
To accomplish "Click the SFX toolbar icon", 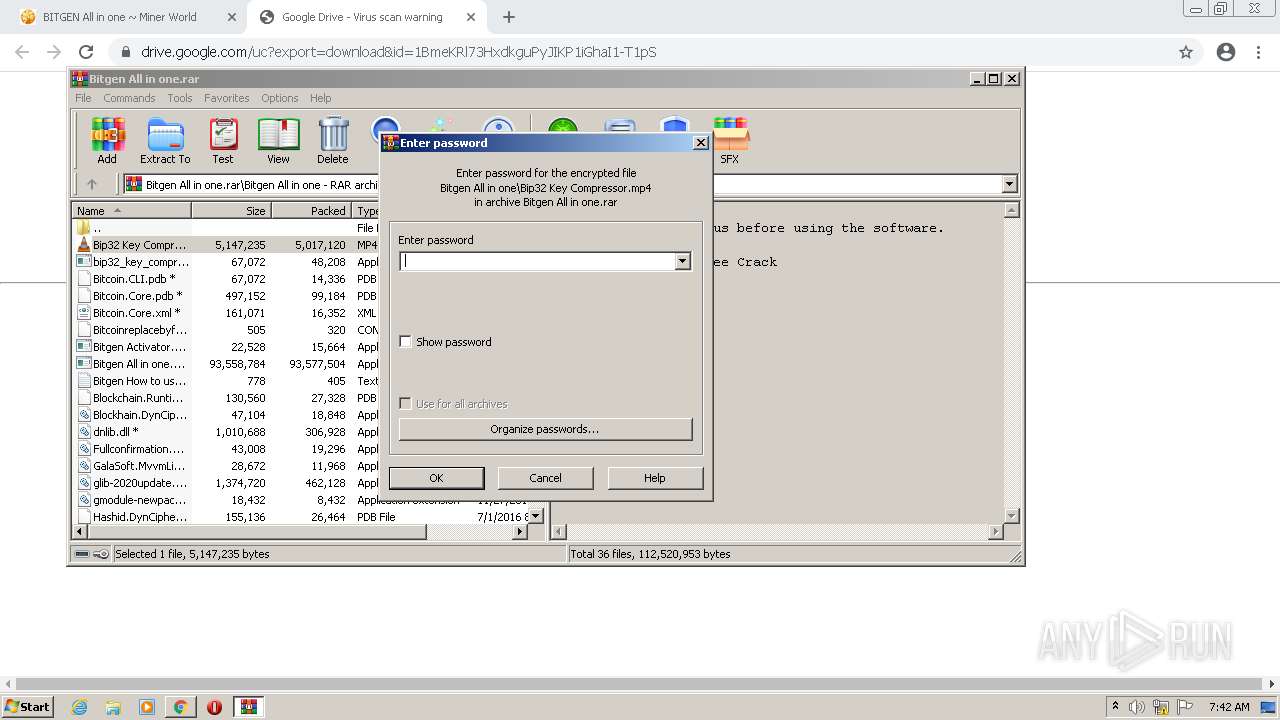I will 730,141.
